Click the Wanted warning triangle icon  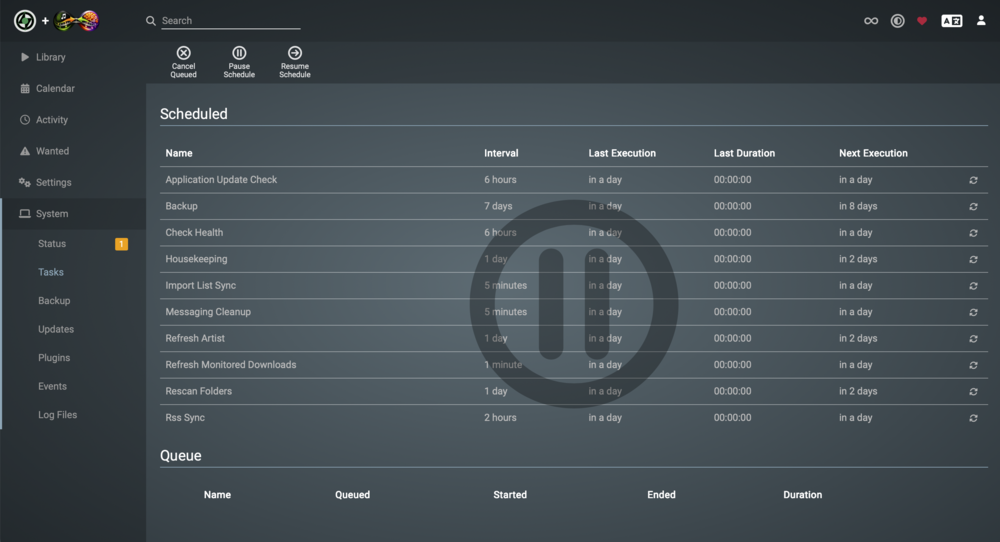coord(25,150)
